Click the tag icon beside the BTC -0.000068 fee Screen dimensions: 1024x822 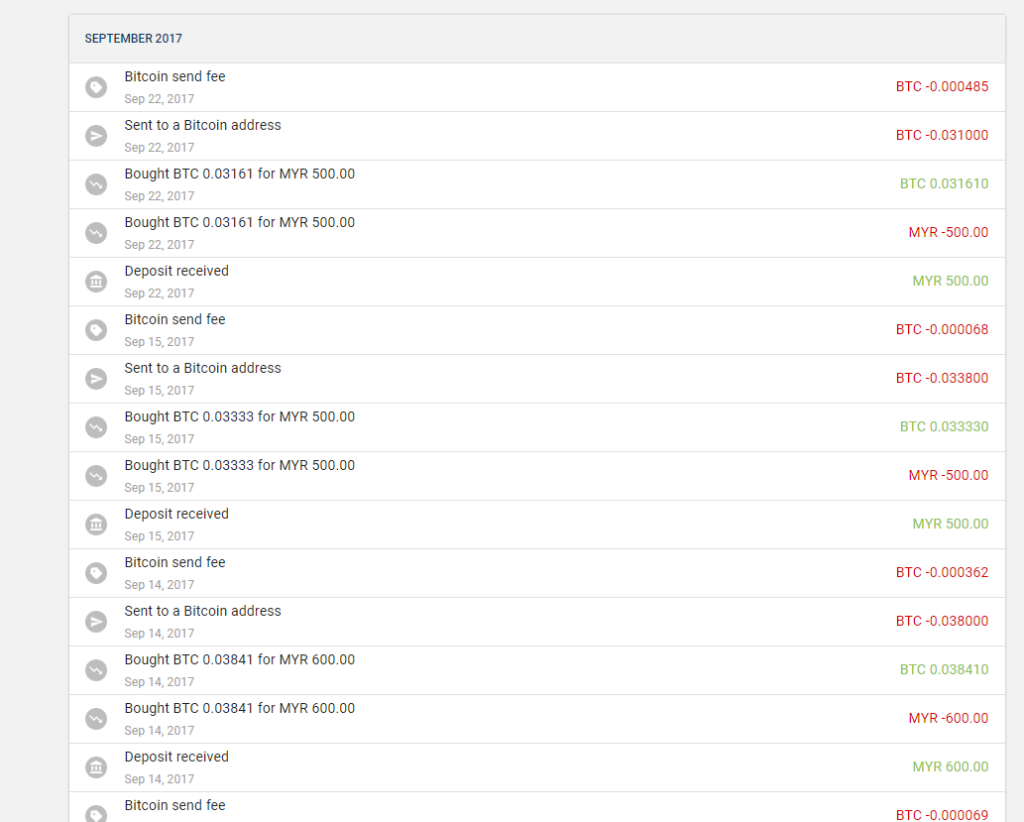click(96, 330)
